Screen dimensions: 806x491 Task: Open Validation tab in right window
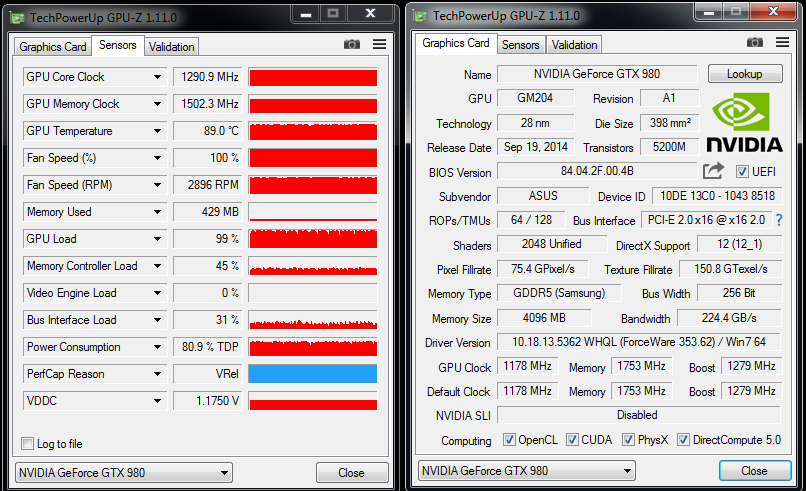pos(574,45)
